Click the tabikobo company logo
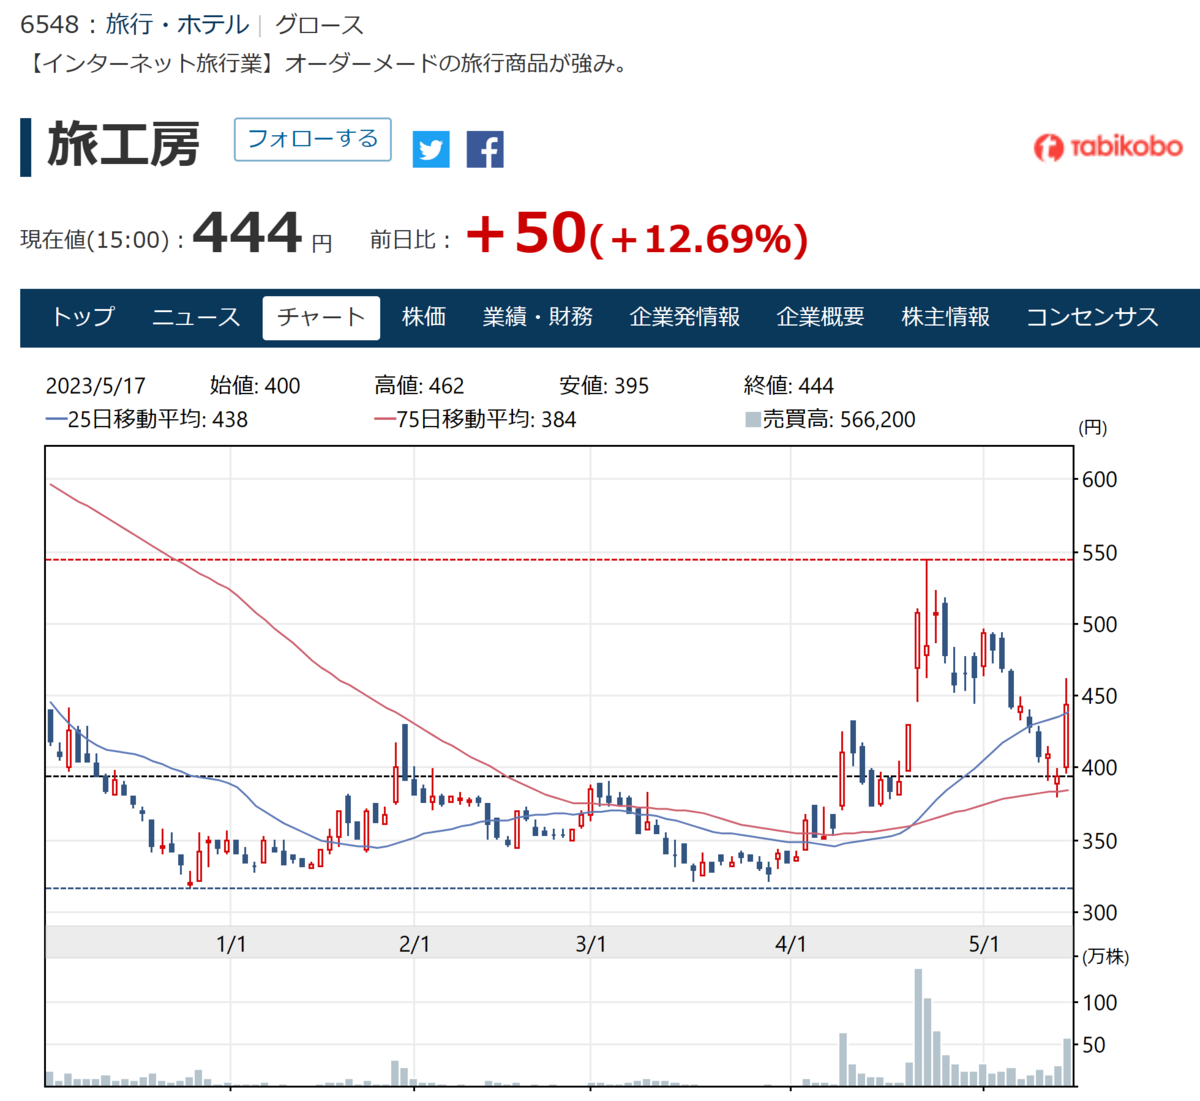The image size is (1200, 1101). click(x=1108, y=147)
